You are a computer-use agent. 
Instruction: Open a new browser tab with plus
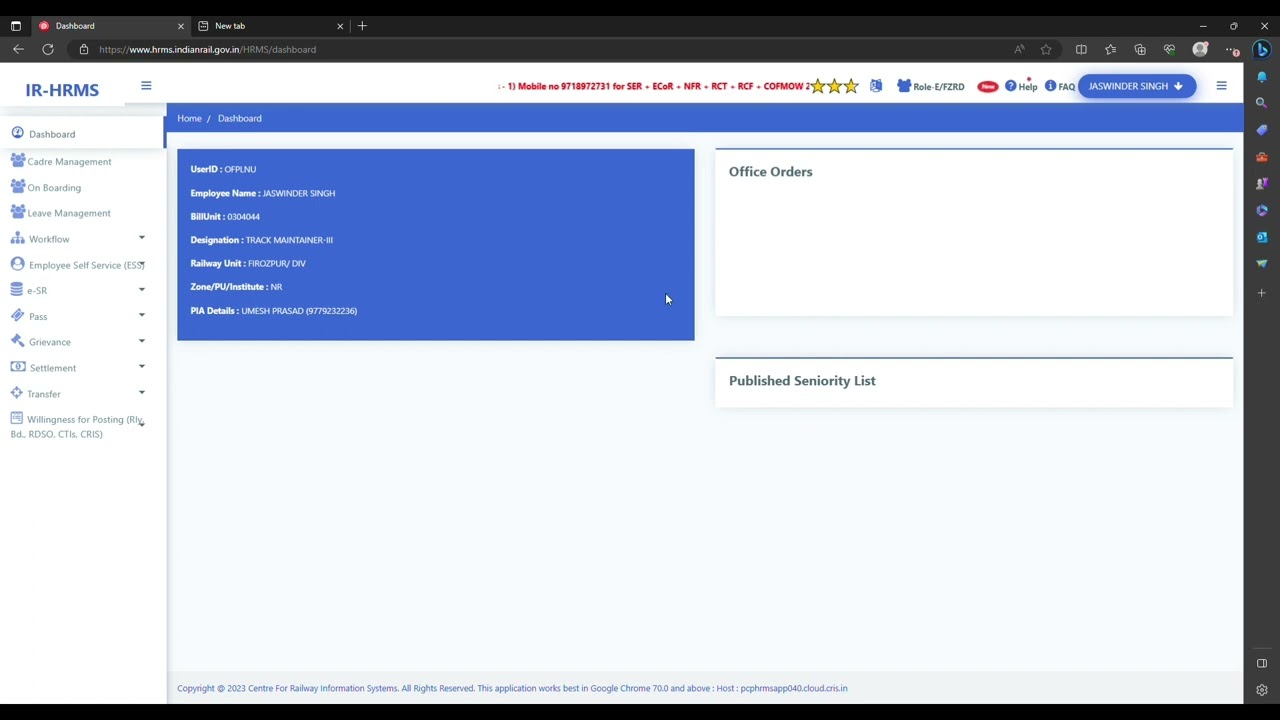coord(362,26)
